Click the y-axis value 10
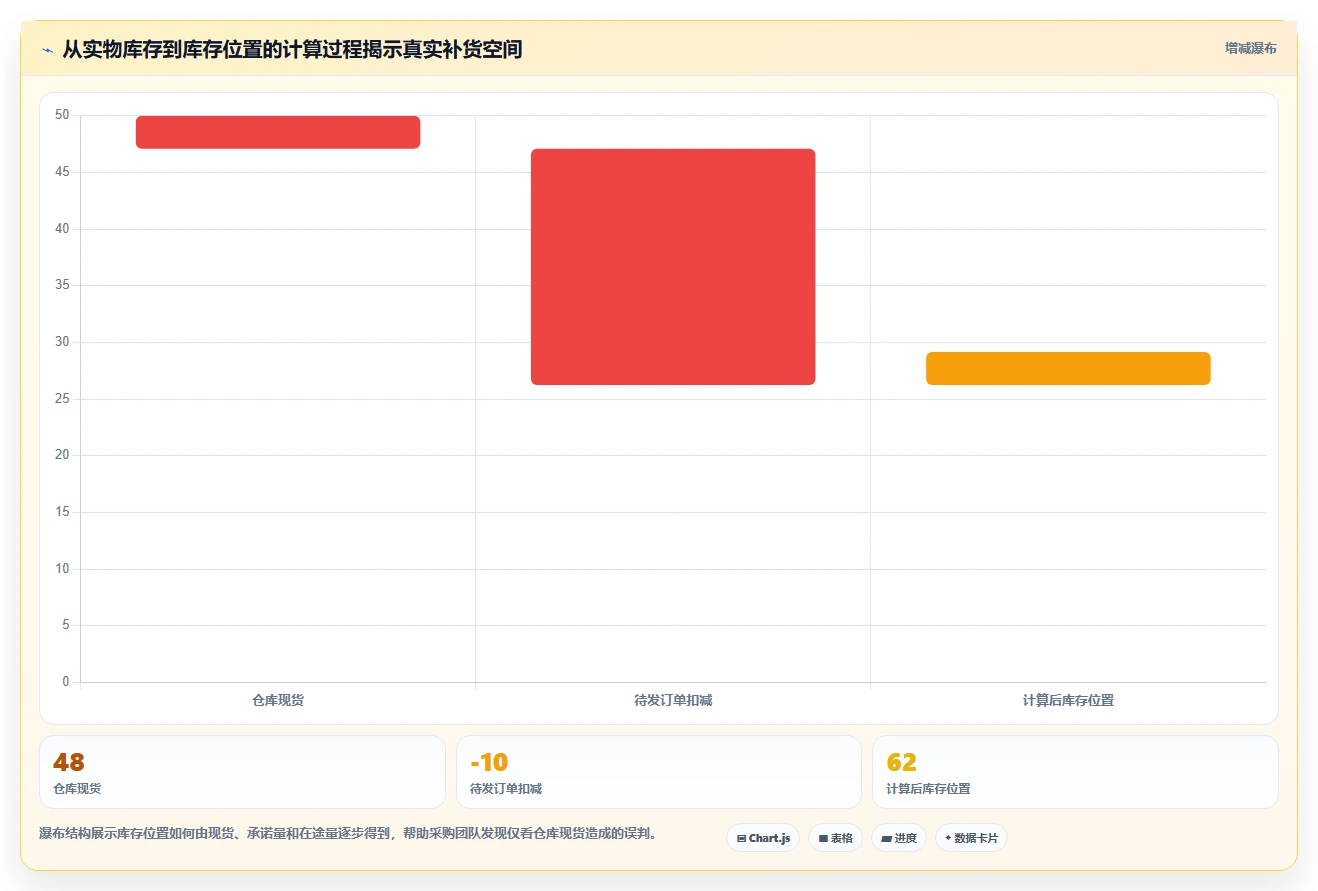 coord(62,569)
